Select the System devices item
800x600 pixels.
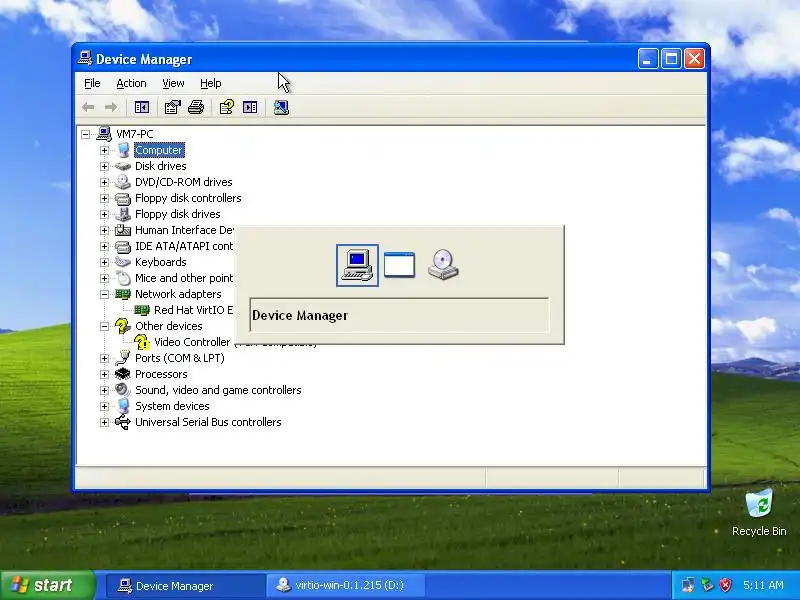tap(172, 406)
